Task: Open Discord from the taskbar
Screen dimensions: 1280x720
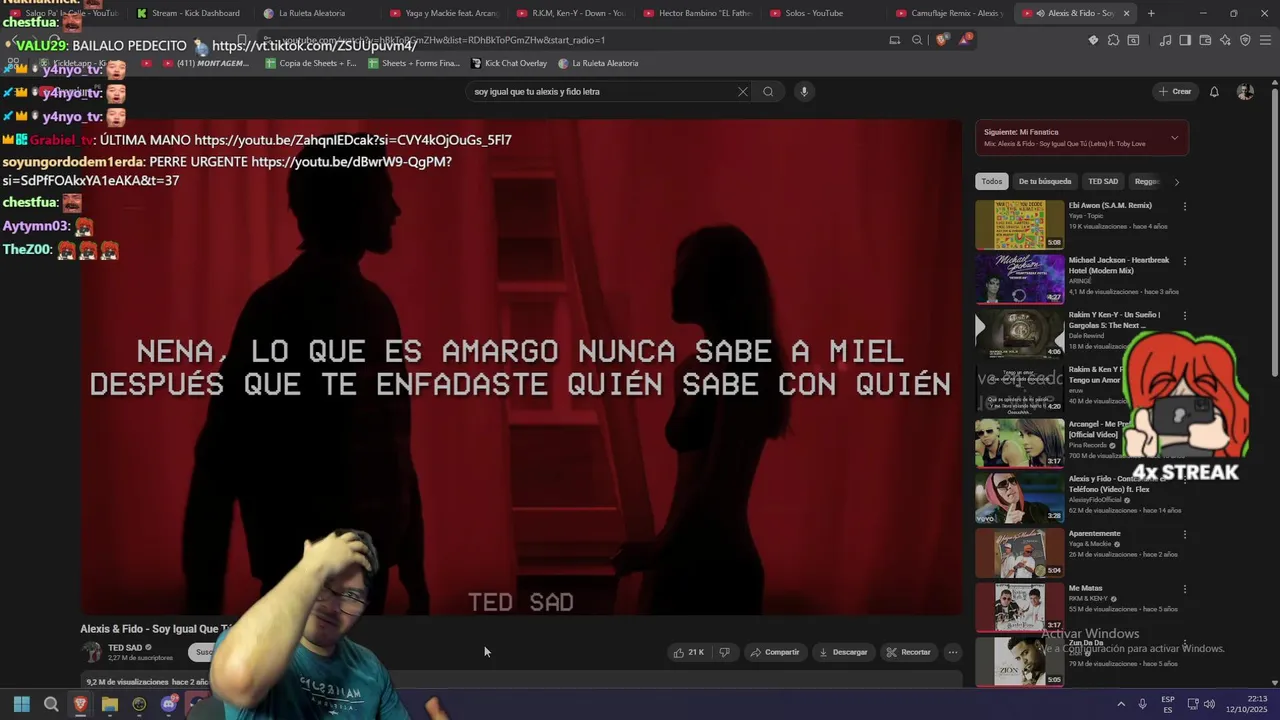Action: [x=169, y=704]
